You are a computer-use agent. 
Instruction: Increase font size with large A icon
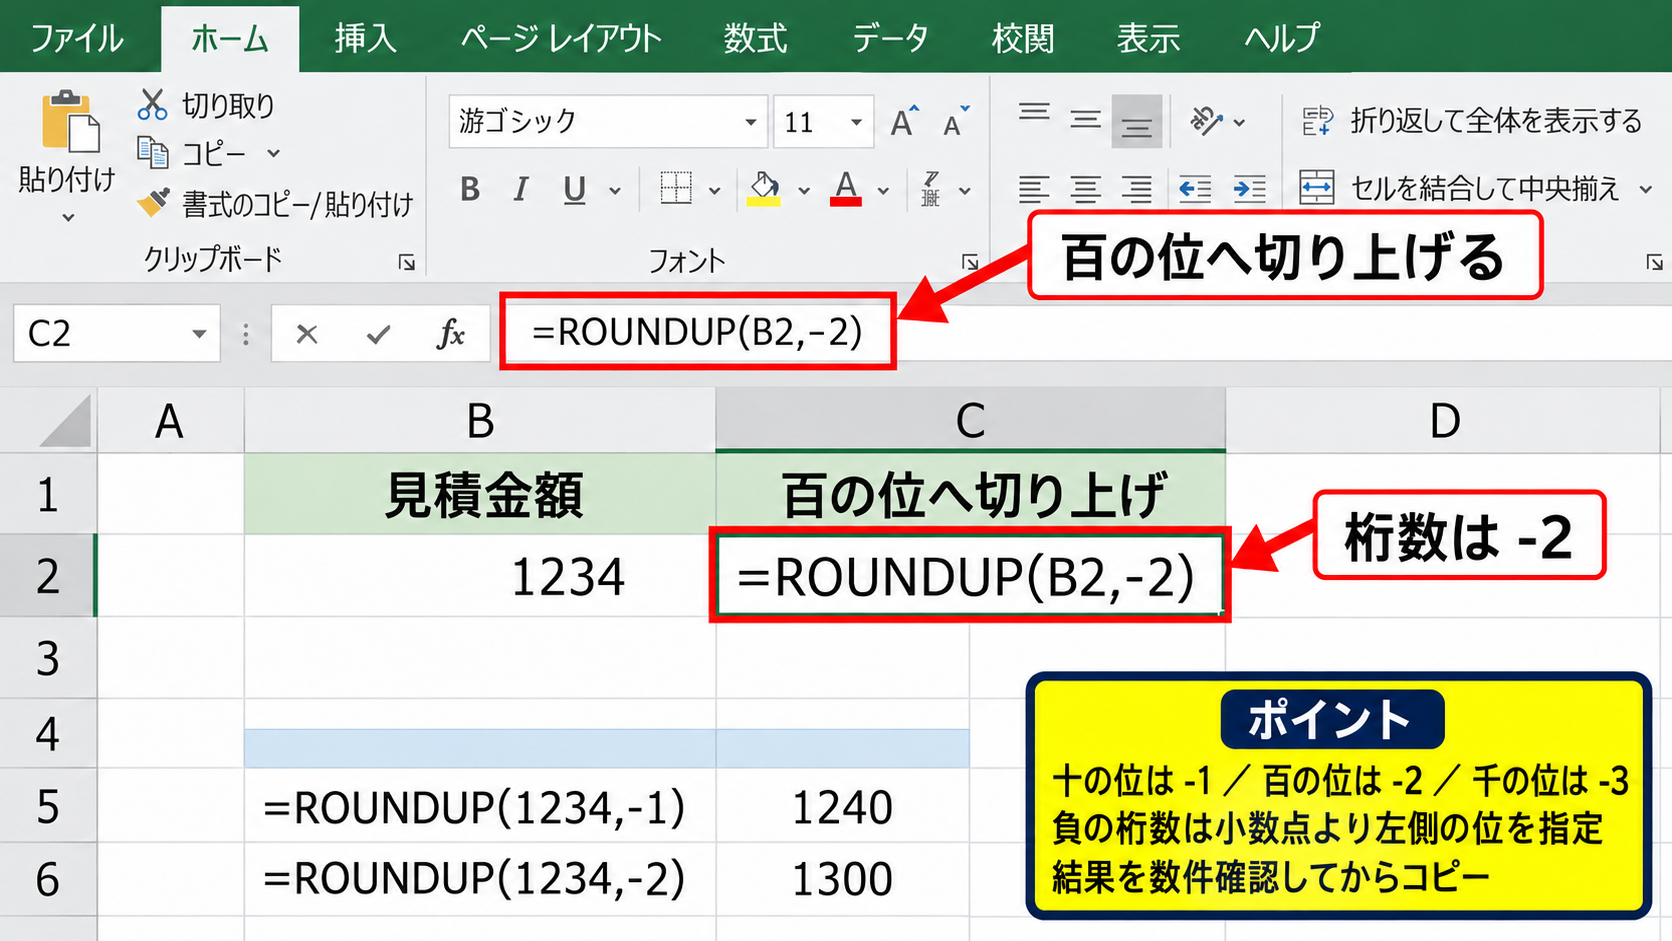pos(904,122)
